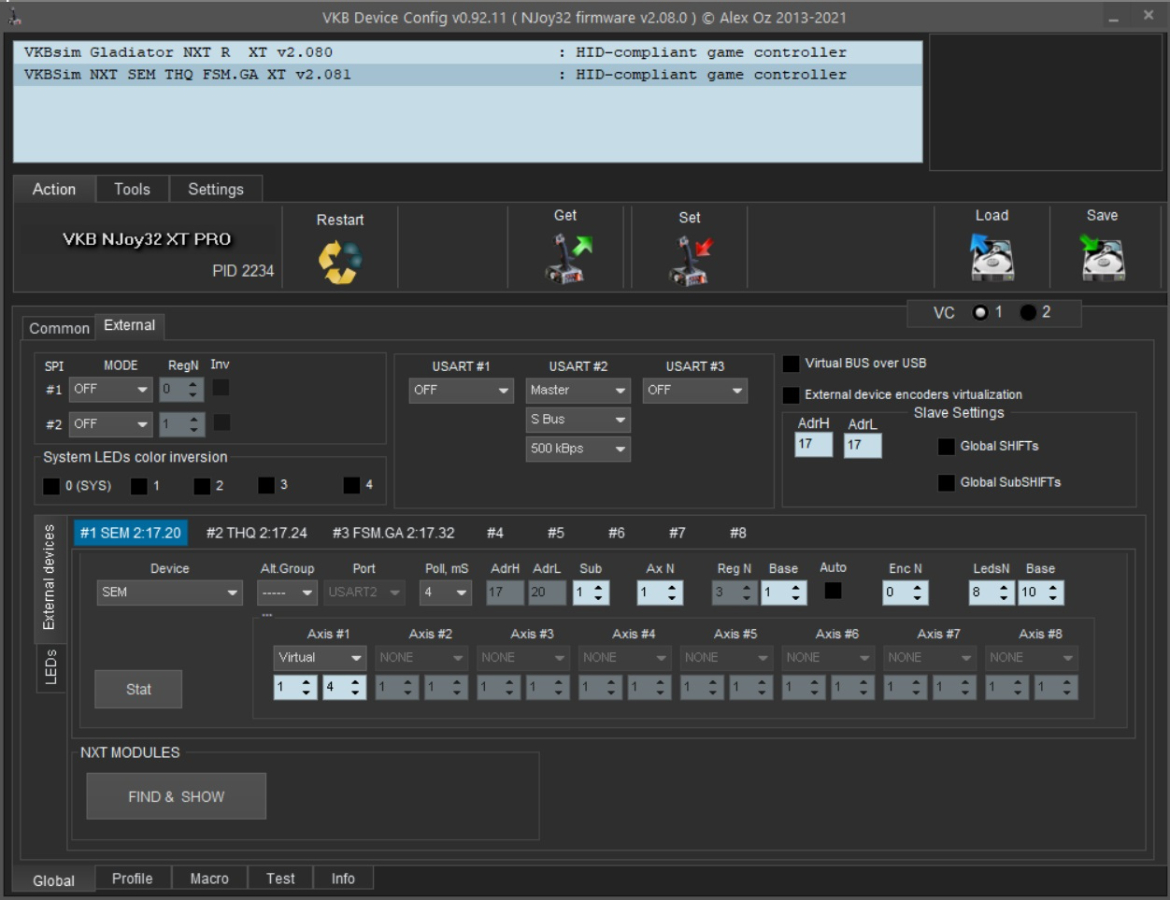The height and width of the screenshot is (900, 1170).
Task: Open Axis #1 Virtual dropdown
Action: point(319,657)
